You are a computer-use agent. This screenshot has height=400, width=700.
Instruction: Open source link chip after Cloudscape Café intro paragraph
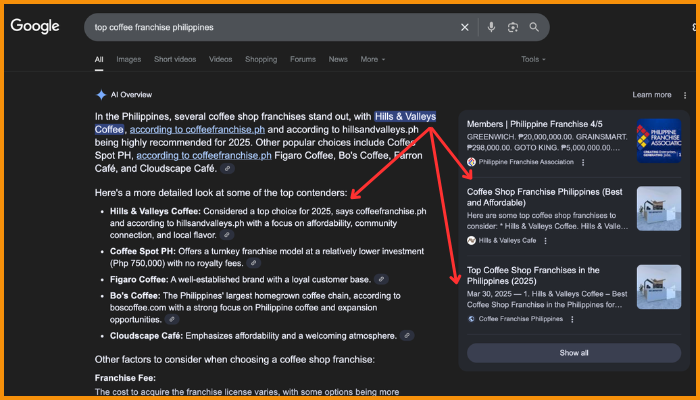(227, 169)
